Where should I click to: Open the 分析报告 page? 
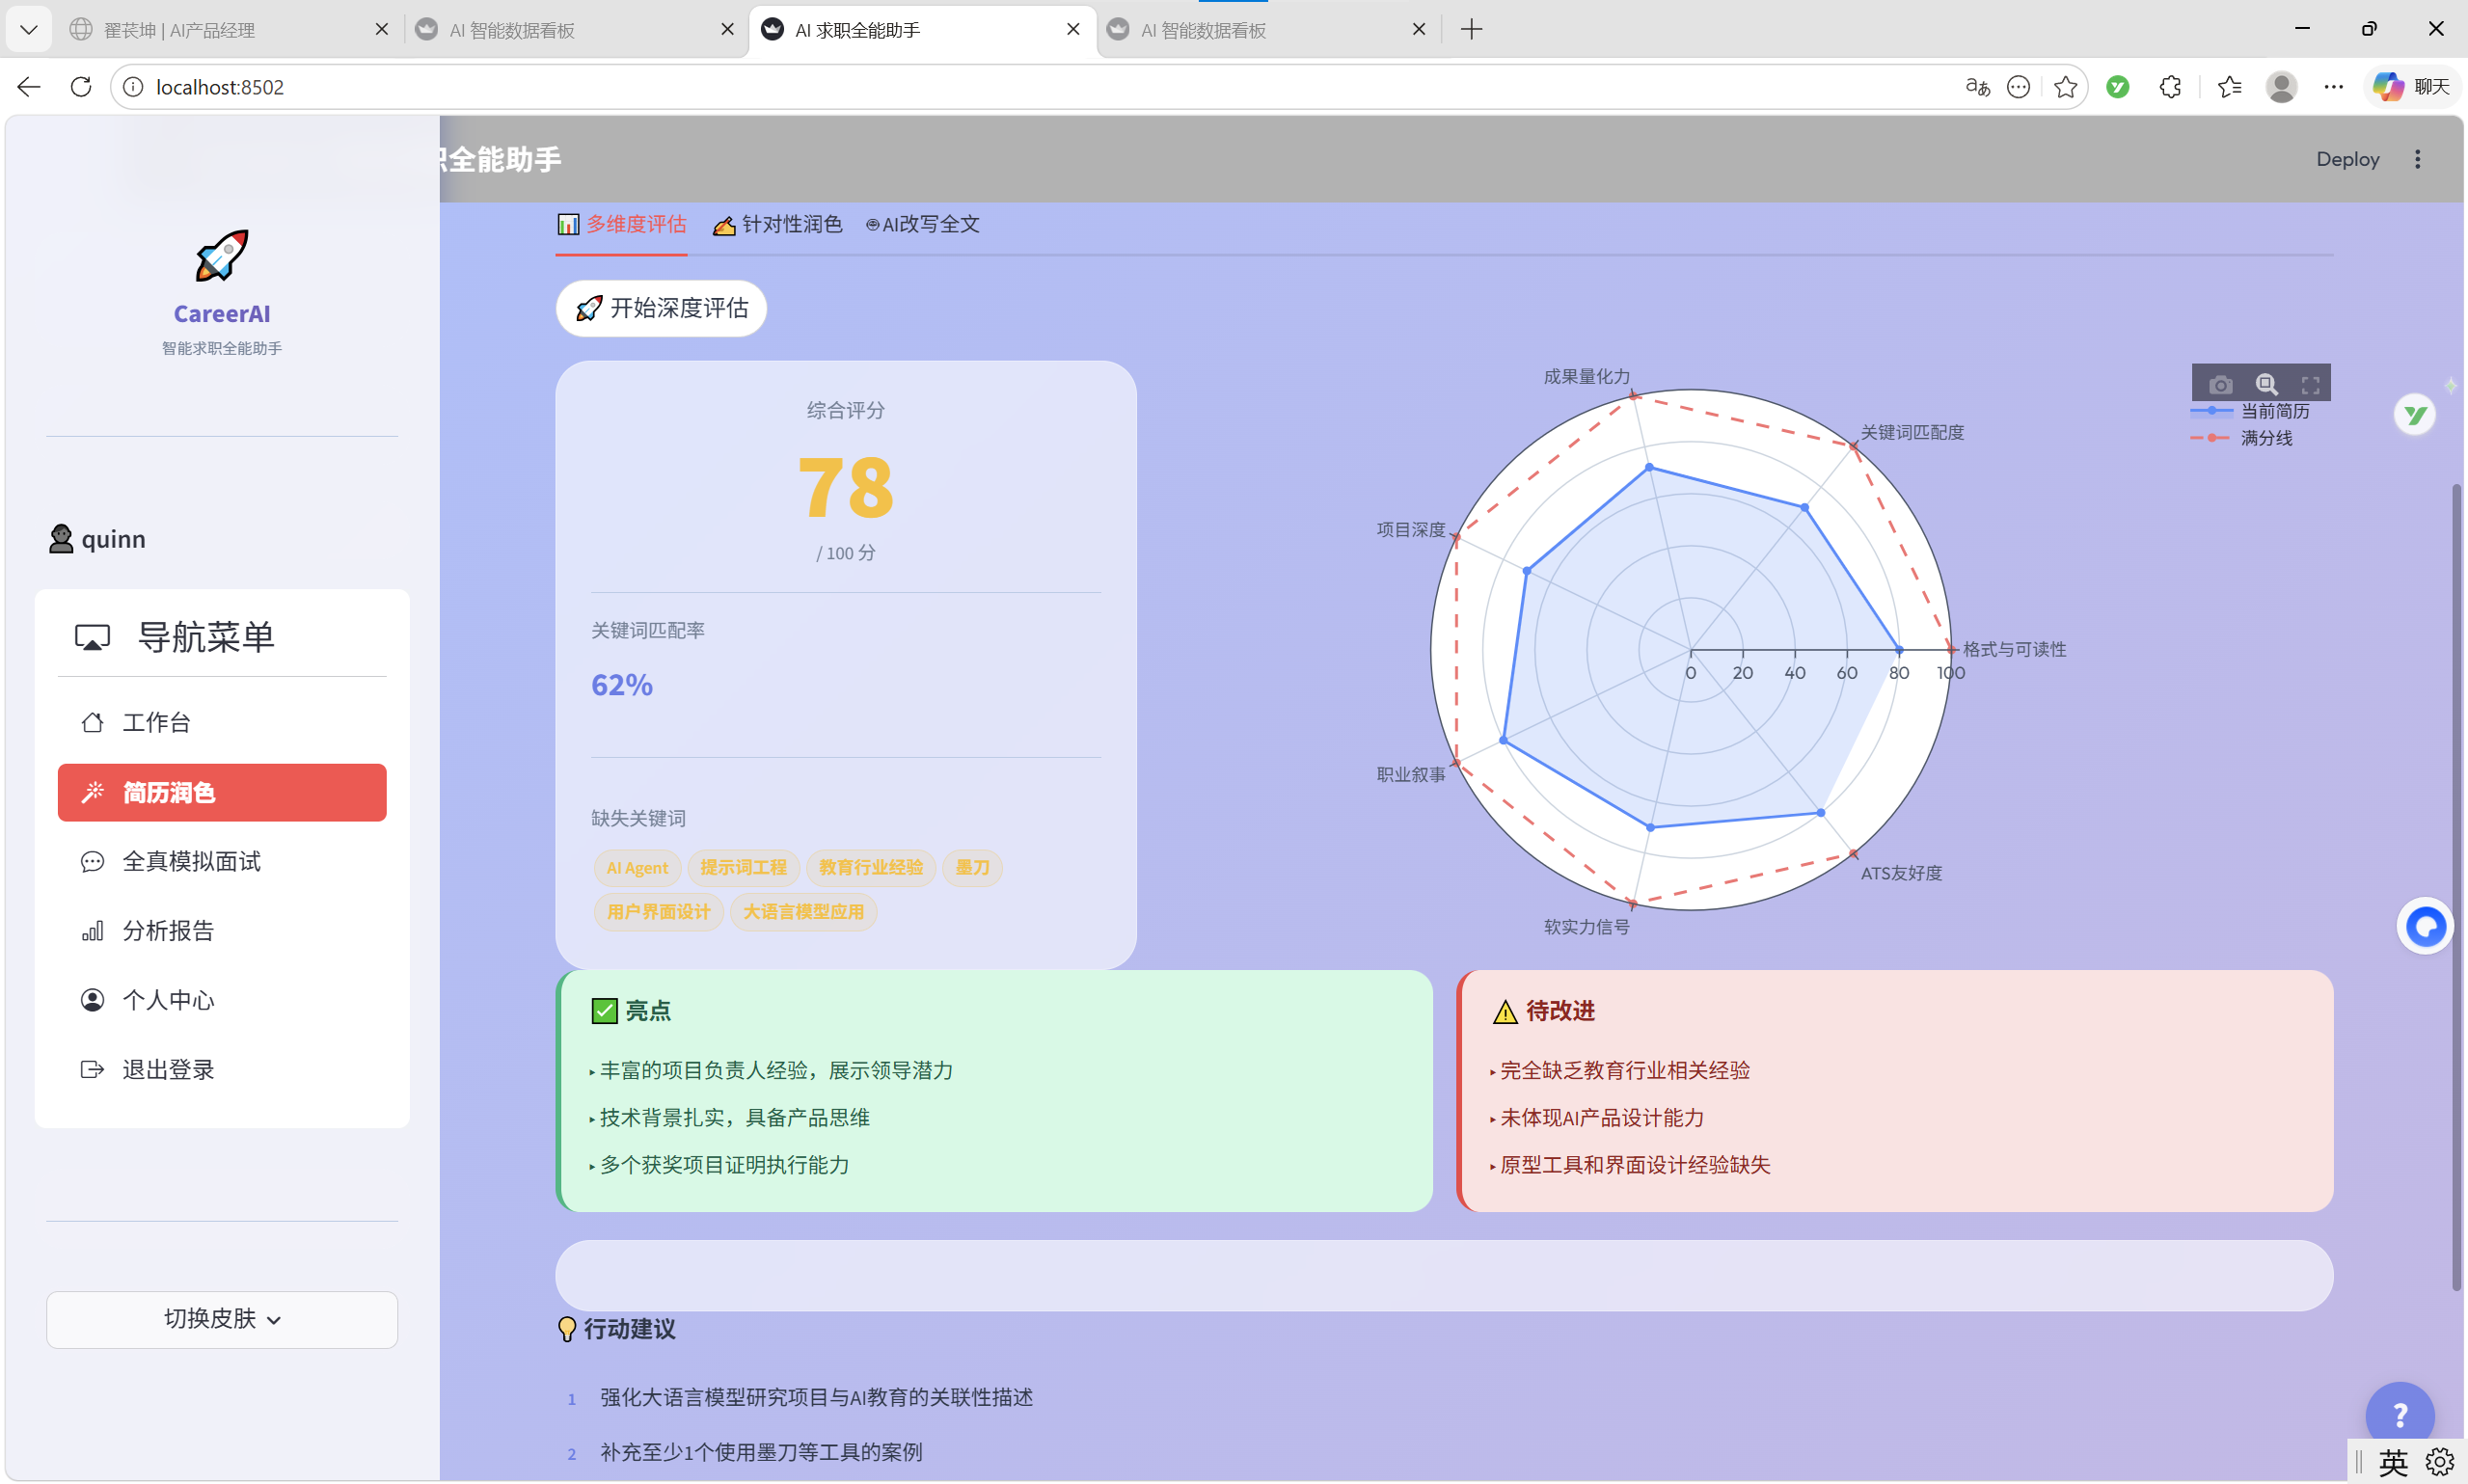click(x=168, y=930)
